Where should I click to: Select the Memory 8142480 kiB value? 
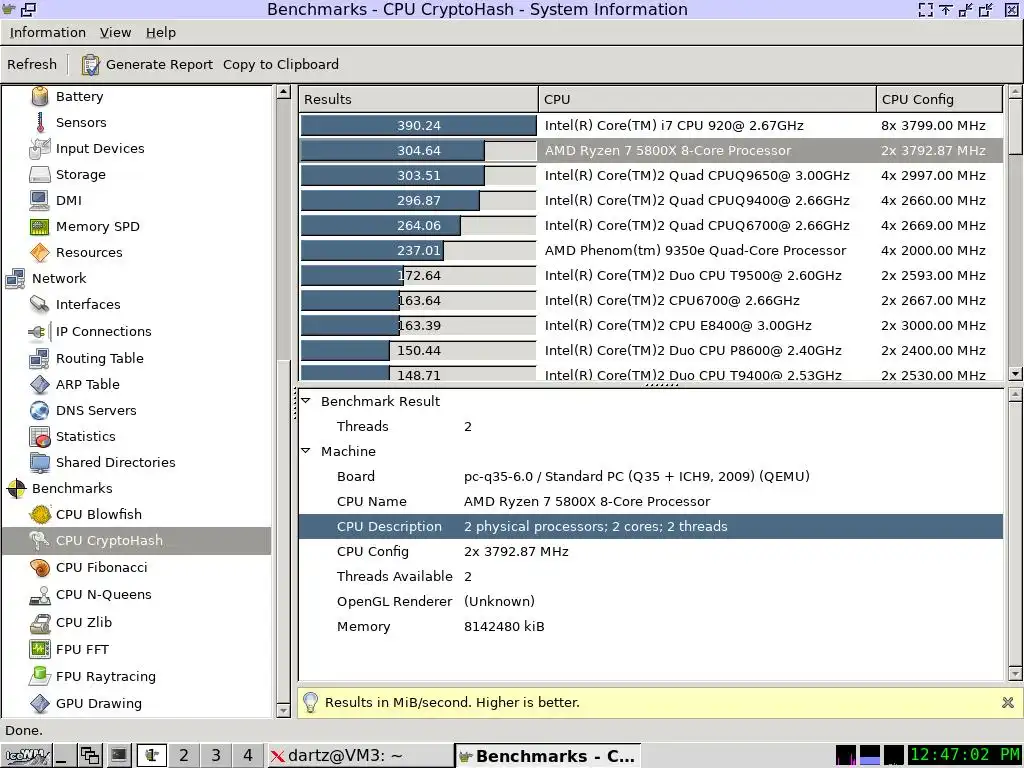[x=504, y=627]
